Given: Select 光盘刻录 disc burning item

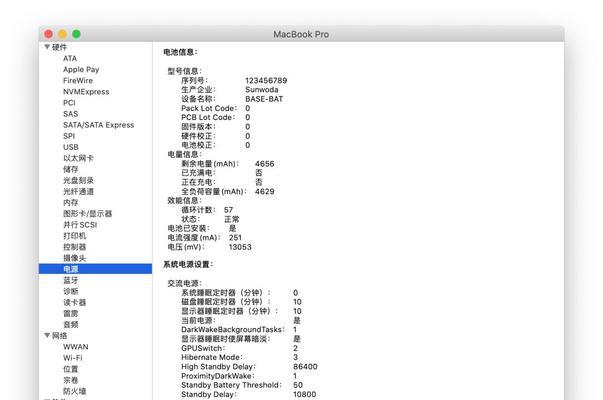Looking at the screenshot, I should click(x=78, y=180).
